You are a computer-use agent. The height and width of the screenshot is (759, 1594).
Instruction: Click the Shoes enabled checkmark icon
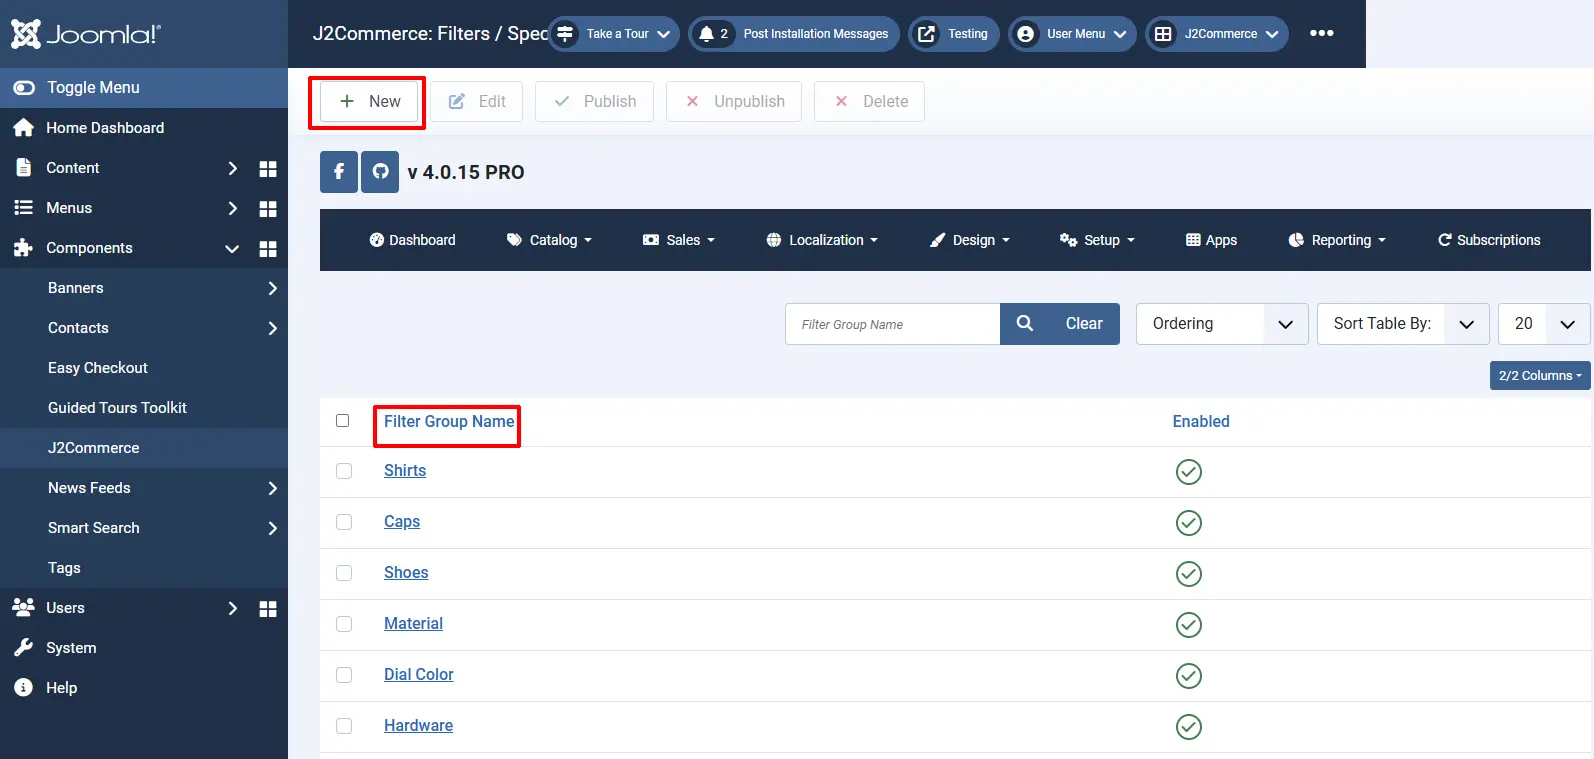coord(1189,574)
